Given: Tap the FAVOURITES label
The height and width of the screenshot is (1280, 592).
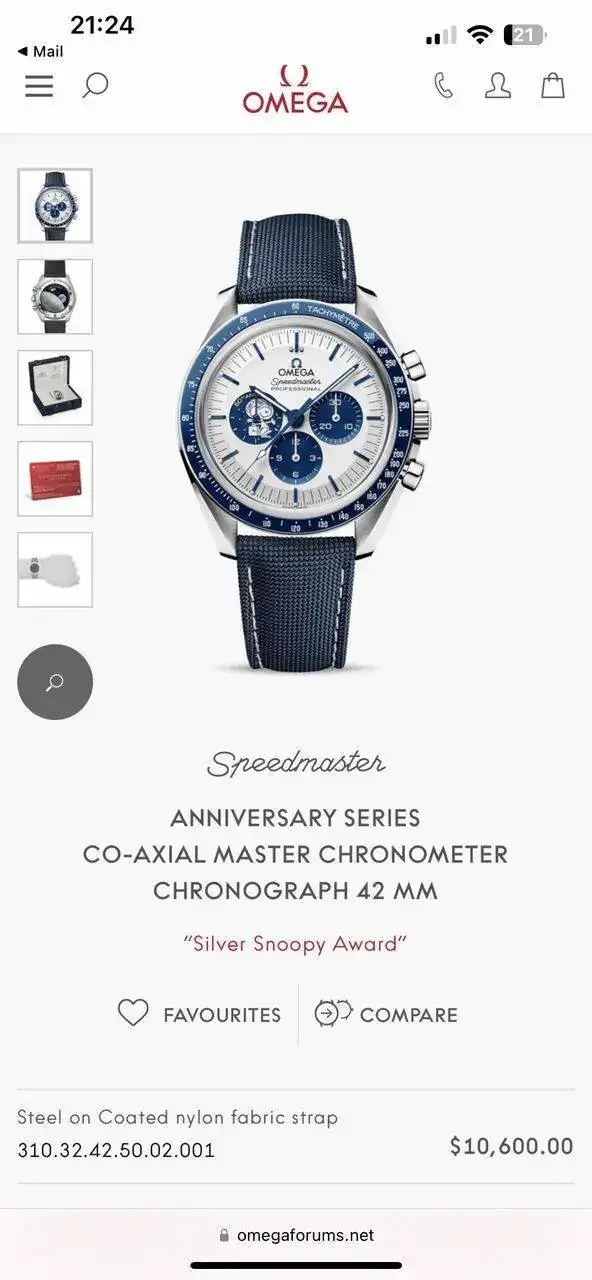Looking at the screenshot, I should point(222,1015).
